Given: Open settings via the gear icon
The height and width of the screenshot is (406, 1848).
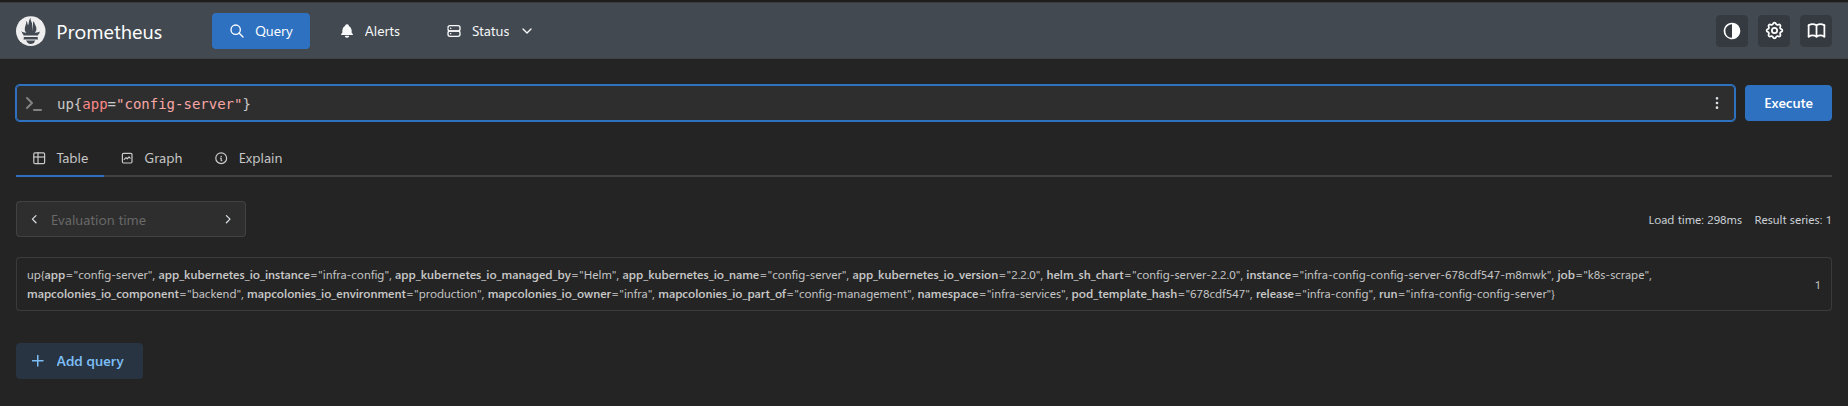Looking at the screenshot, I should pos(1774,31).
